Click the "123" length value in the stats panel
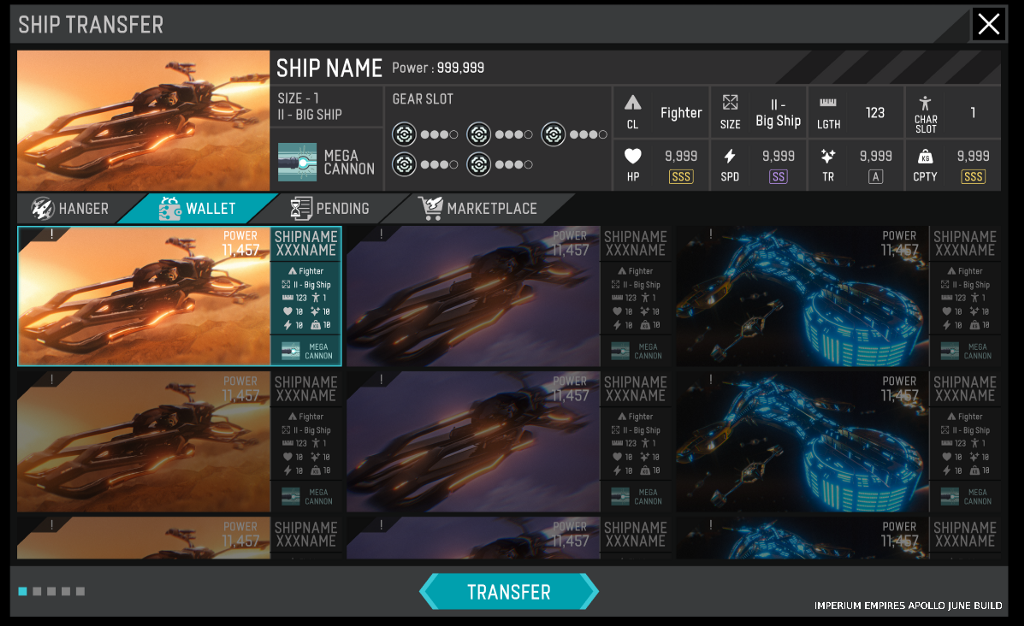Image resolution: width=1024 pixels, height=626 pixels. point(875,113)
